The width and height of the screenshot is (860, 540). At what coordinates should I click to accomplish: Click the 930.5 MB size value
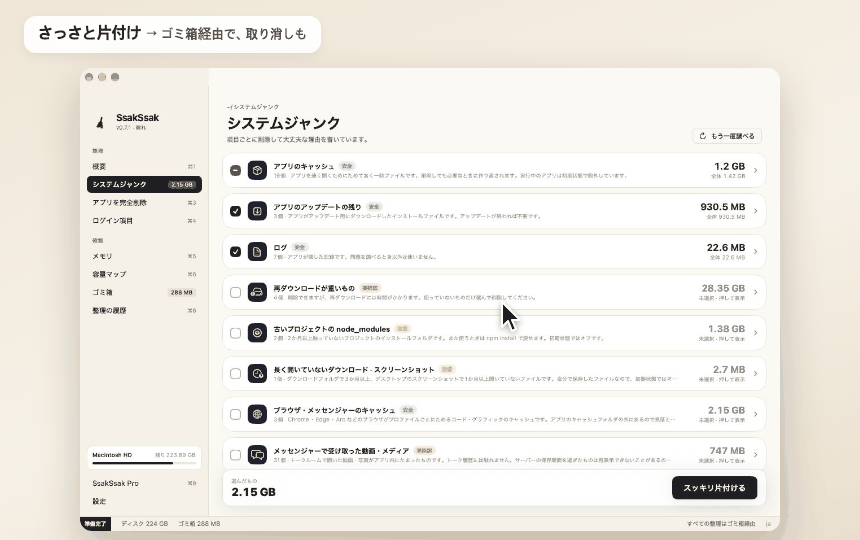(x=722, y=207)
